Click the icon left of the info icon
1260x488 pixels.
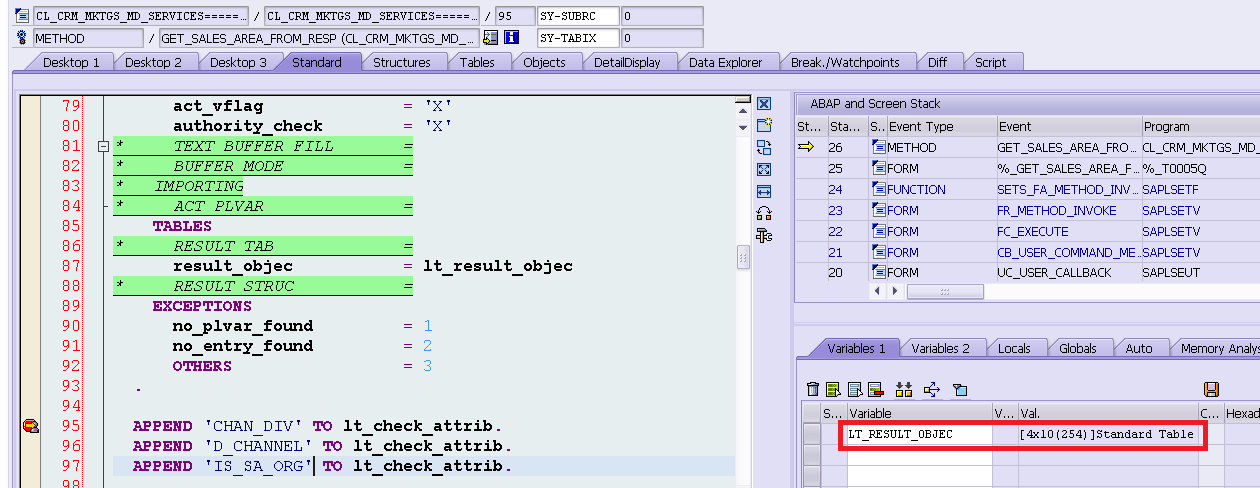pos(491,38)
